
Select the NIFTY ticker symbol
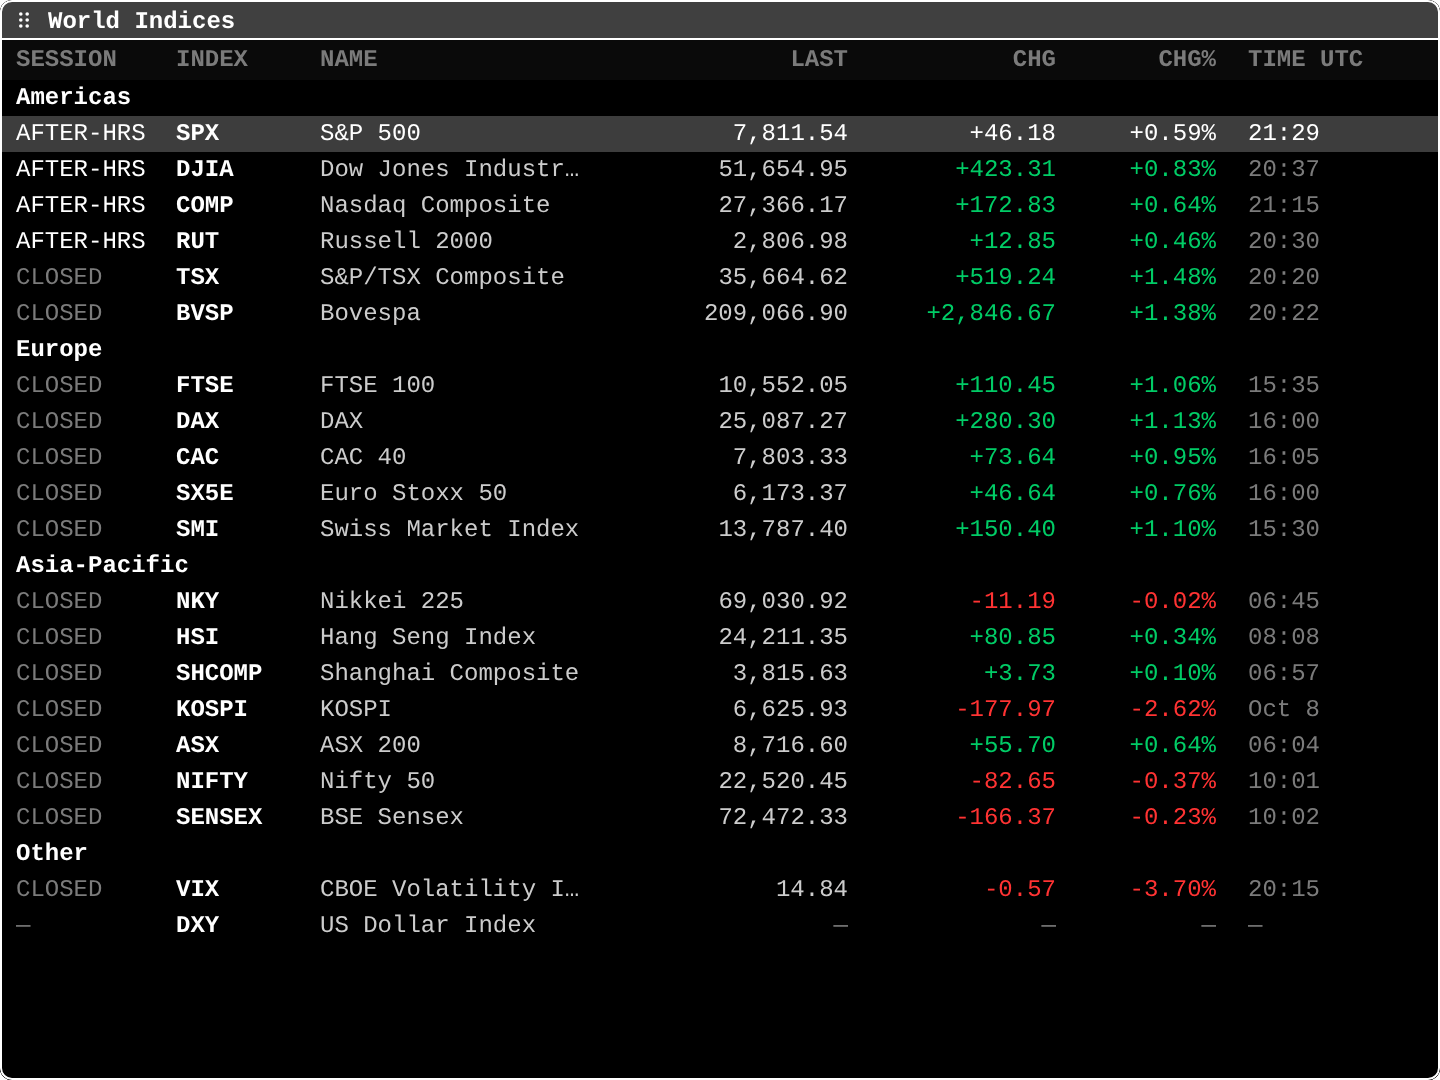(x=212, y=781)
